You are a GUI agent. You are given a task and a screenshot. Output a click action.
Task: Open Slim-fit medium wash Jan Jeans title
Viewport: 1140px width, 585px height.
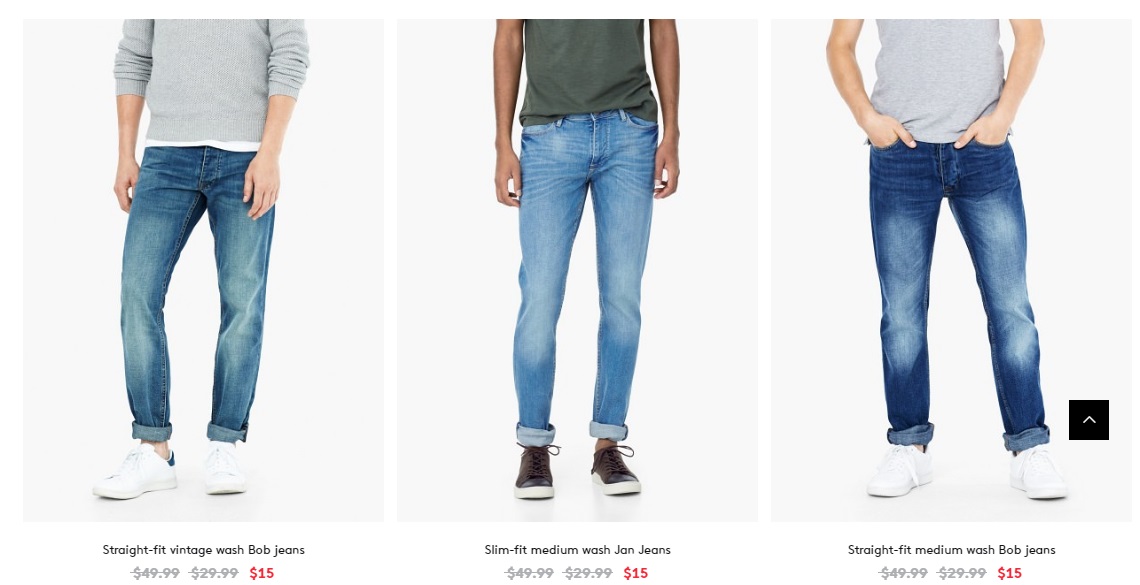[x=577, y=550]
